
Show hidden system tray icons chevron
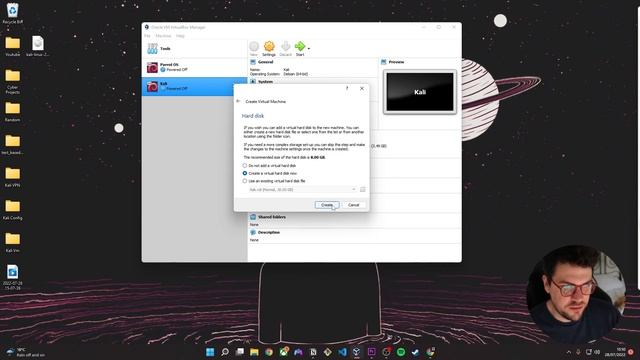point(569,352)
